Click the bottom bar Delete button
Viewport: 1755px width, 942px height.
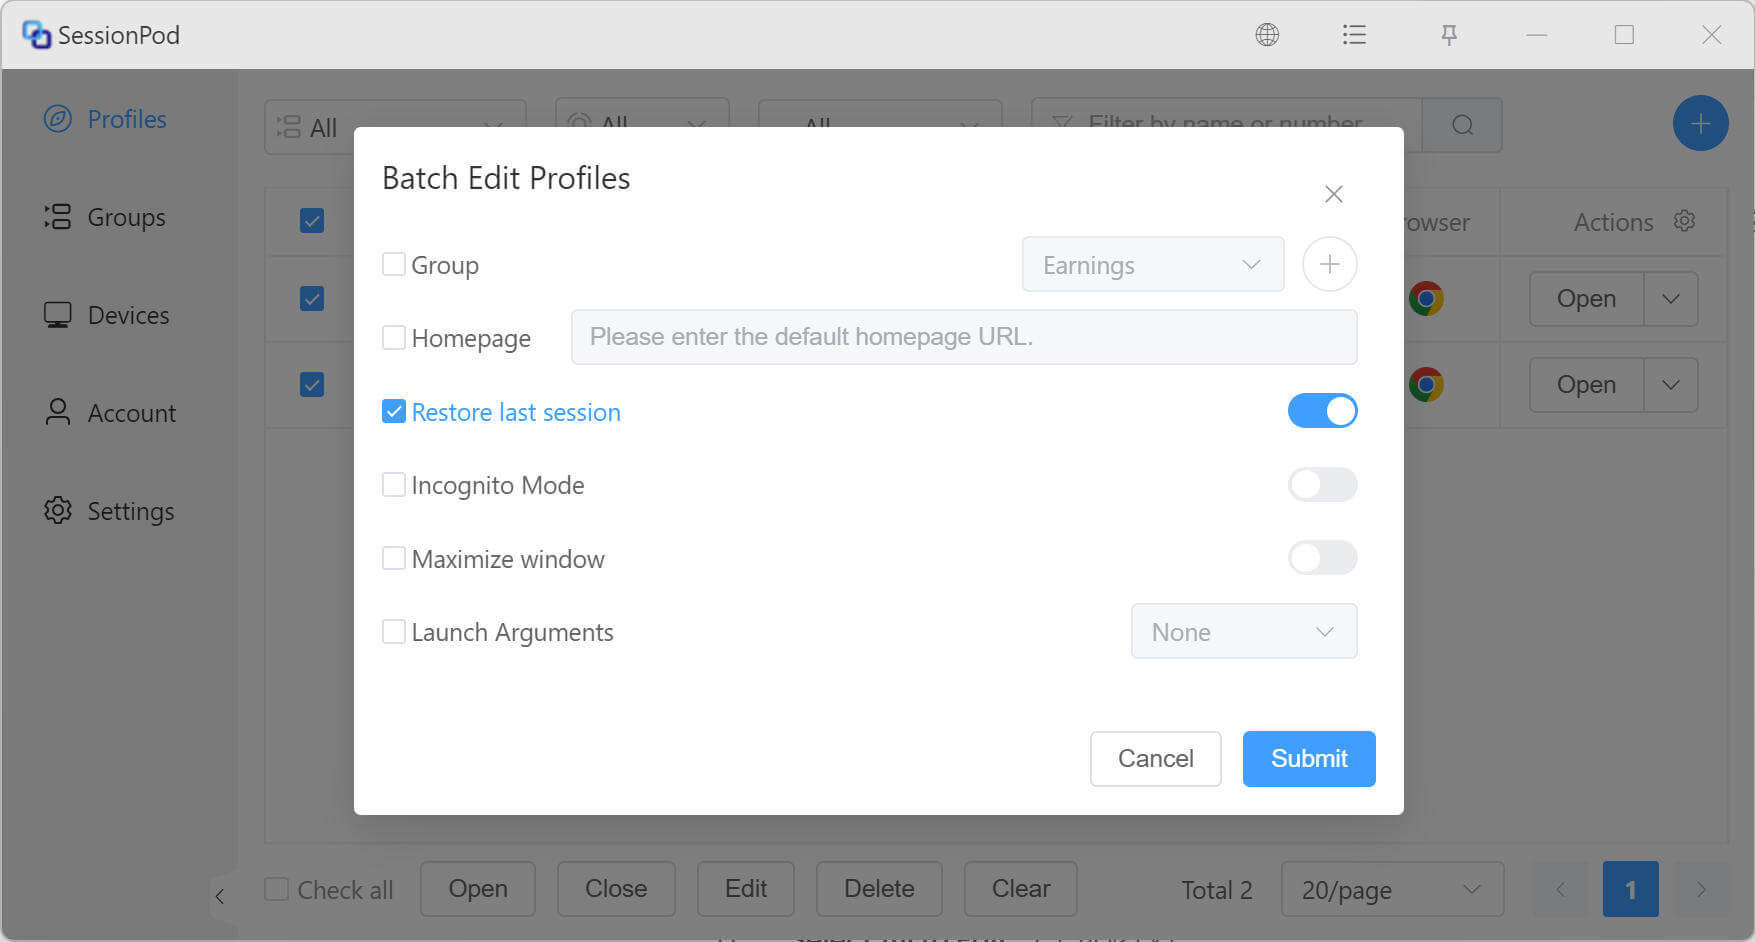click(x=879, y=889)
